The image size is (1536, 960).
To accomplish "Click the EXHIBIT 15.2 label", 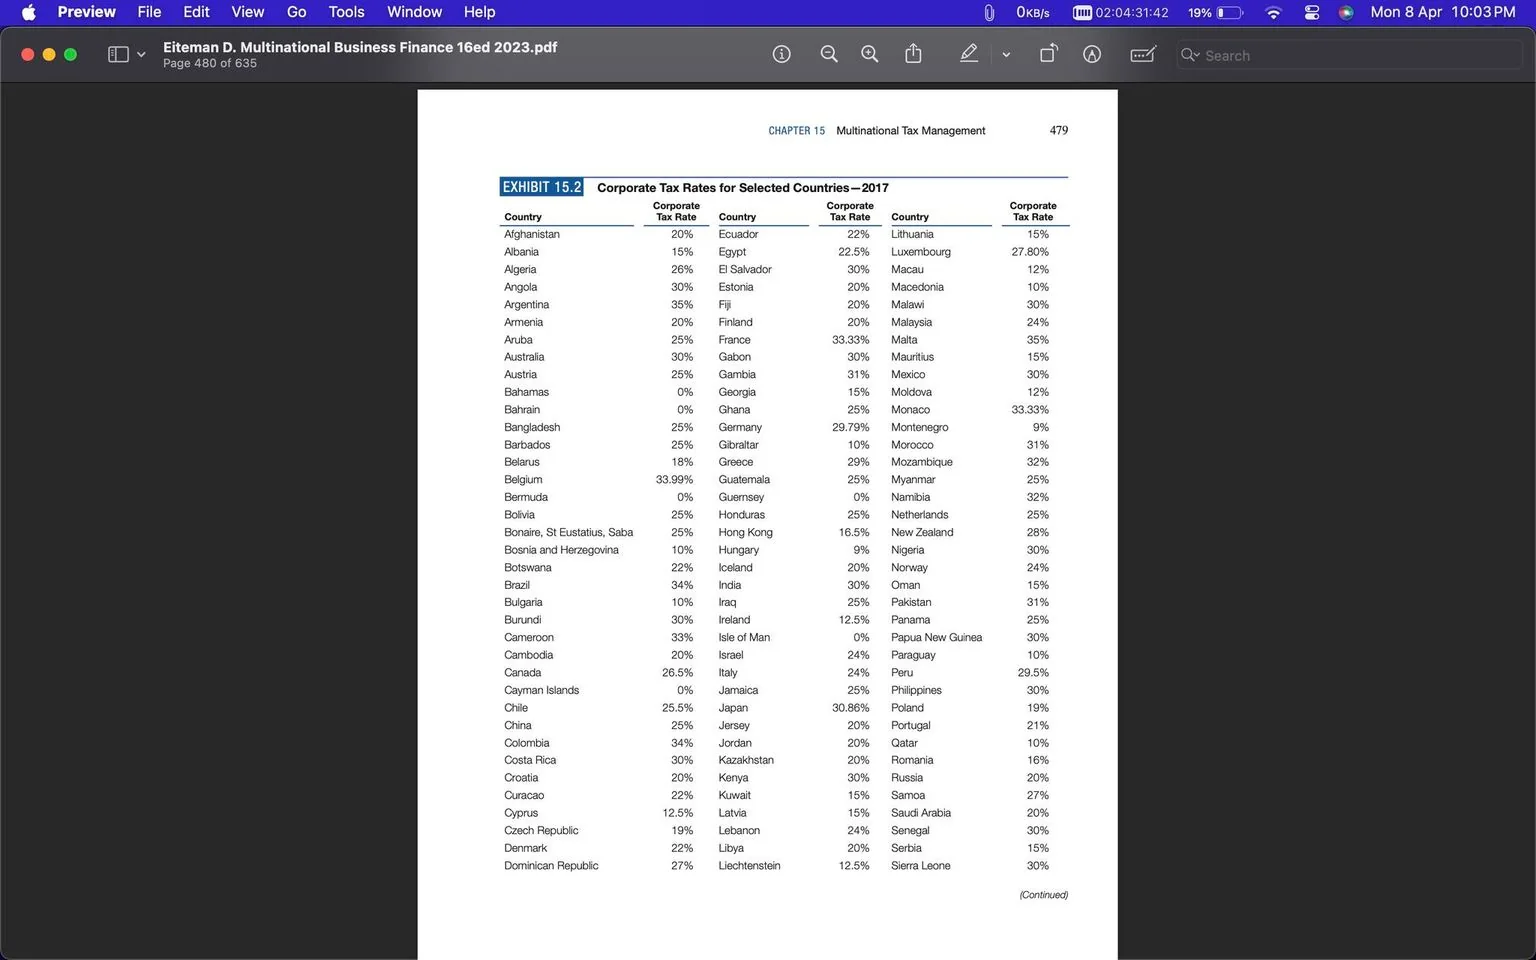I will pyautogui.click(x=541, y=187).
